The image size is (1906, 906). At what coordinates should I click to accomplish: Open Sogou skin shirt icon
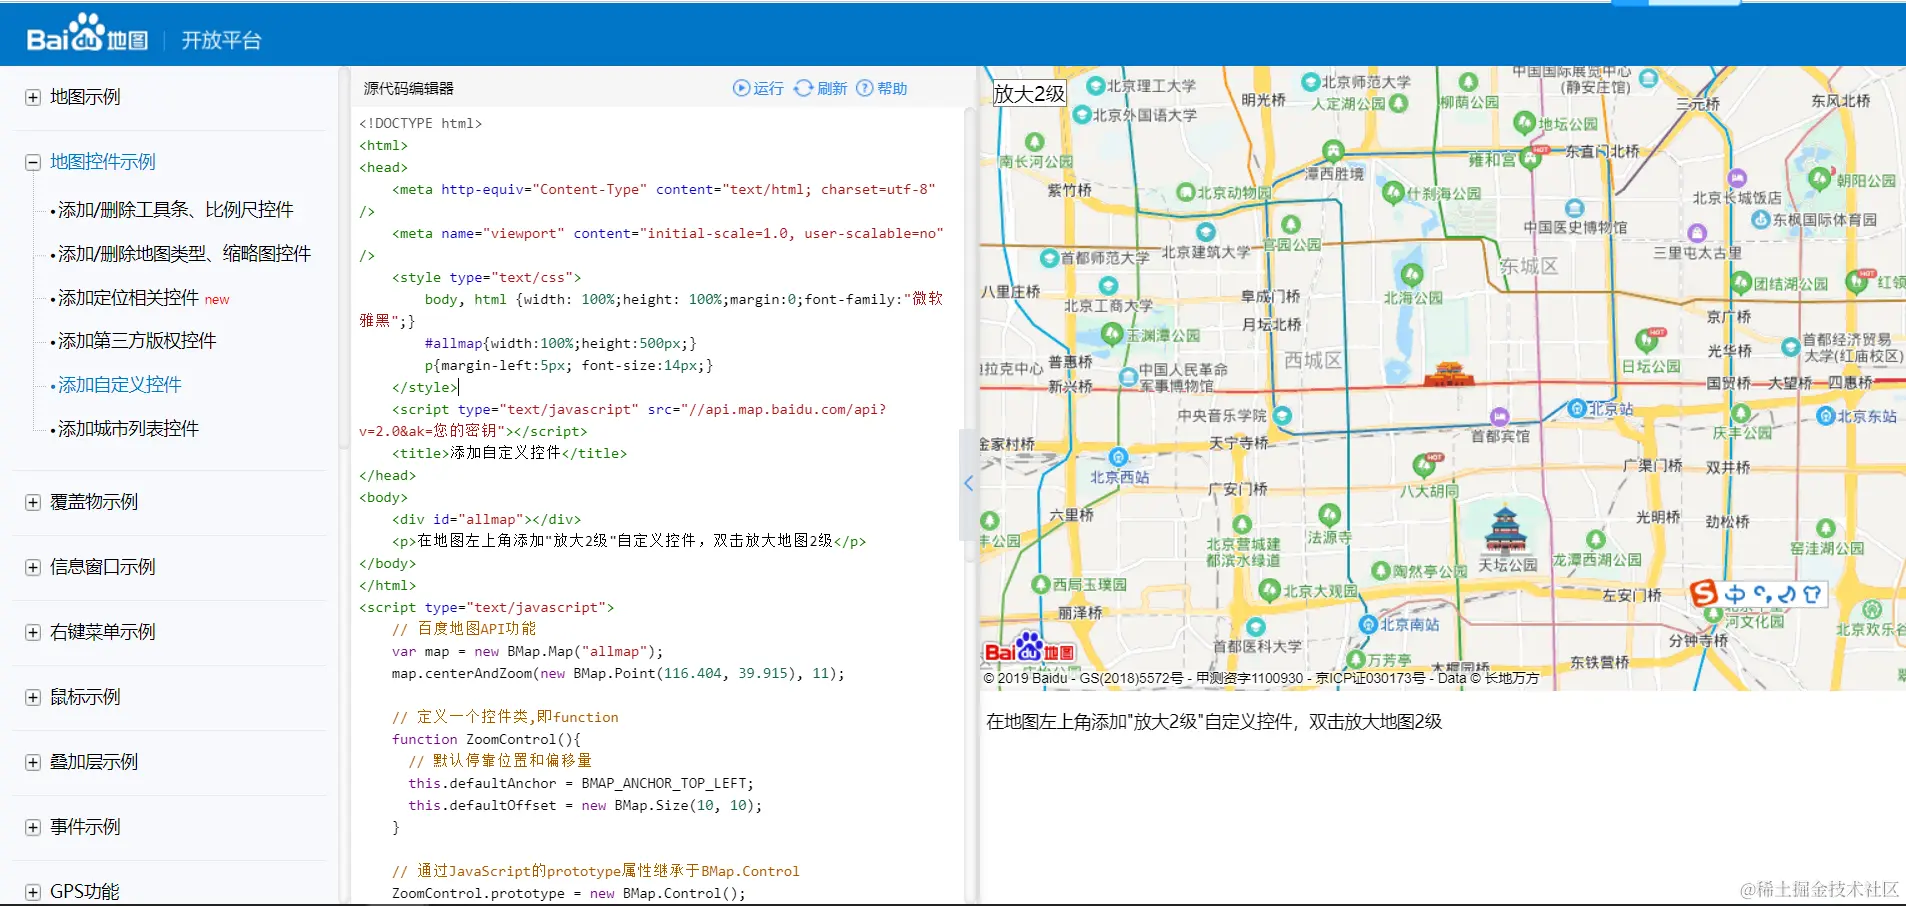coord(1811,594)
